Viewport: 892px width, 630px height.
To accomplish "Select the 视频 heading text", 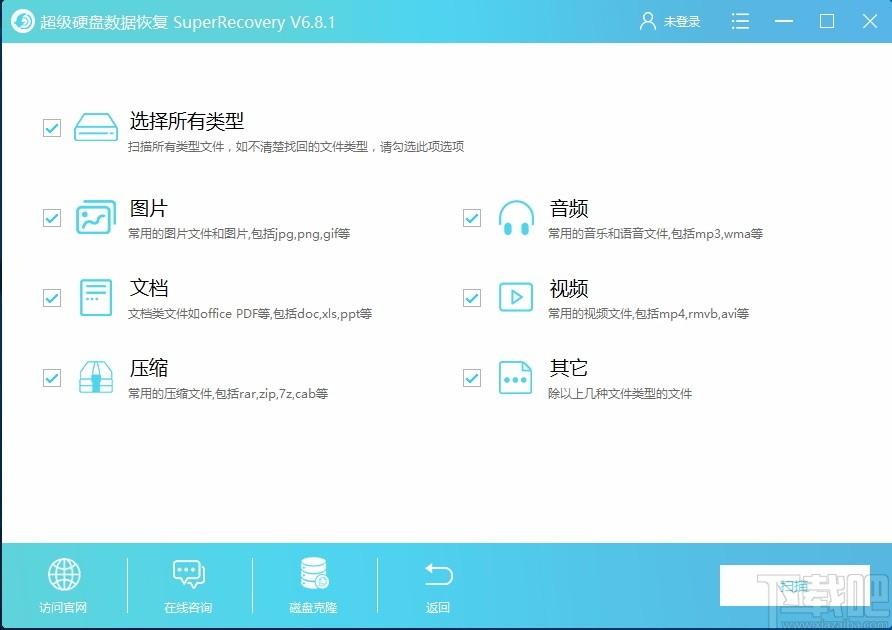I will 568,289.
